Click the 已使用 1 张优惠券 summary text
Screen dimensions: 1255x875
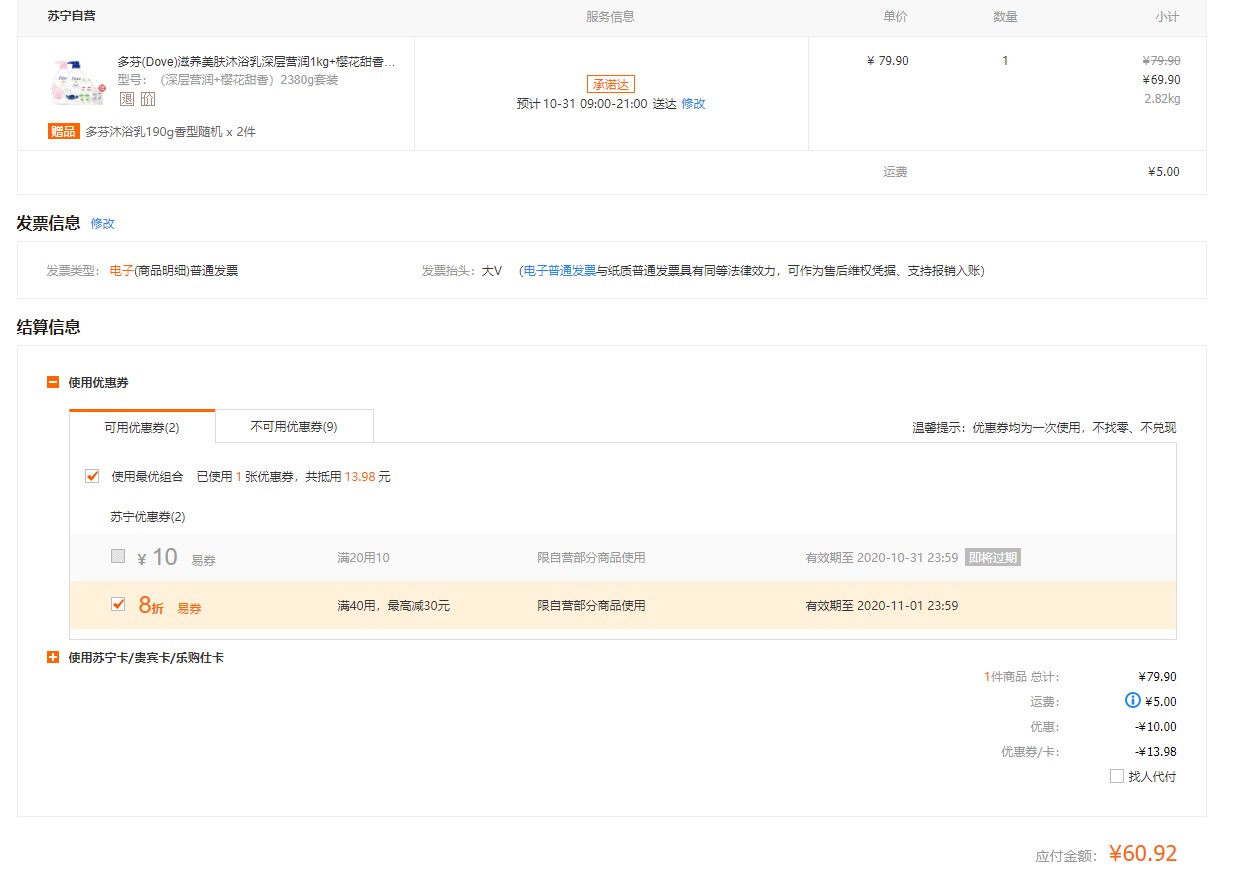click(294, 477)
